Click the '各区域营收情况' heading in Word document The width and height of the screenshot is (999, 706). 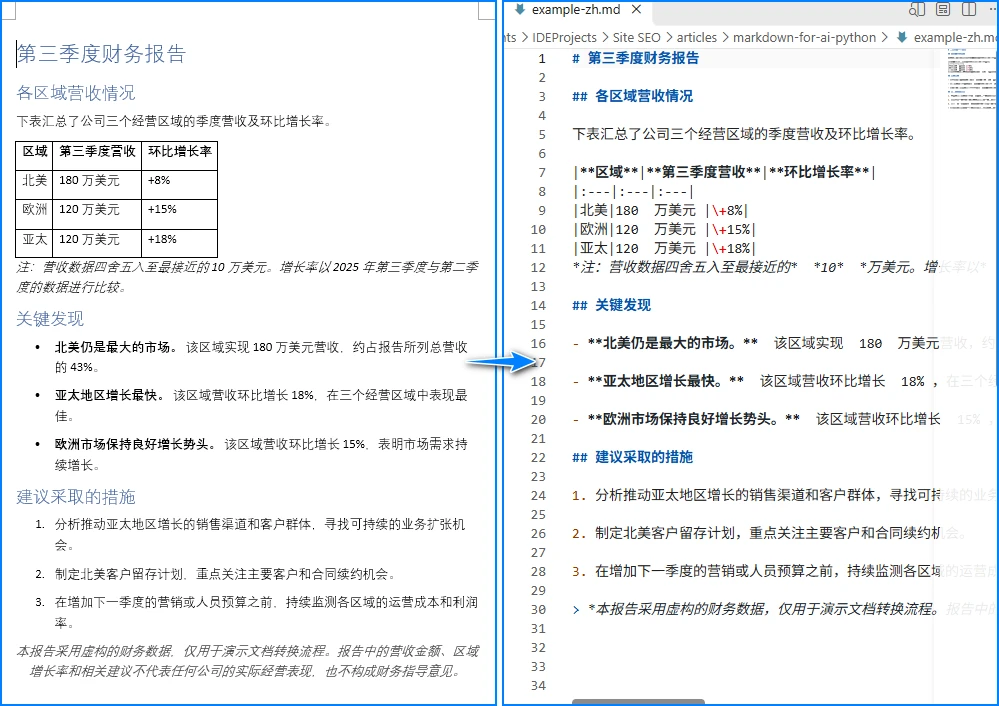tap(76, 93)
